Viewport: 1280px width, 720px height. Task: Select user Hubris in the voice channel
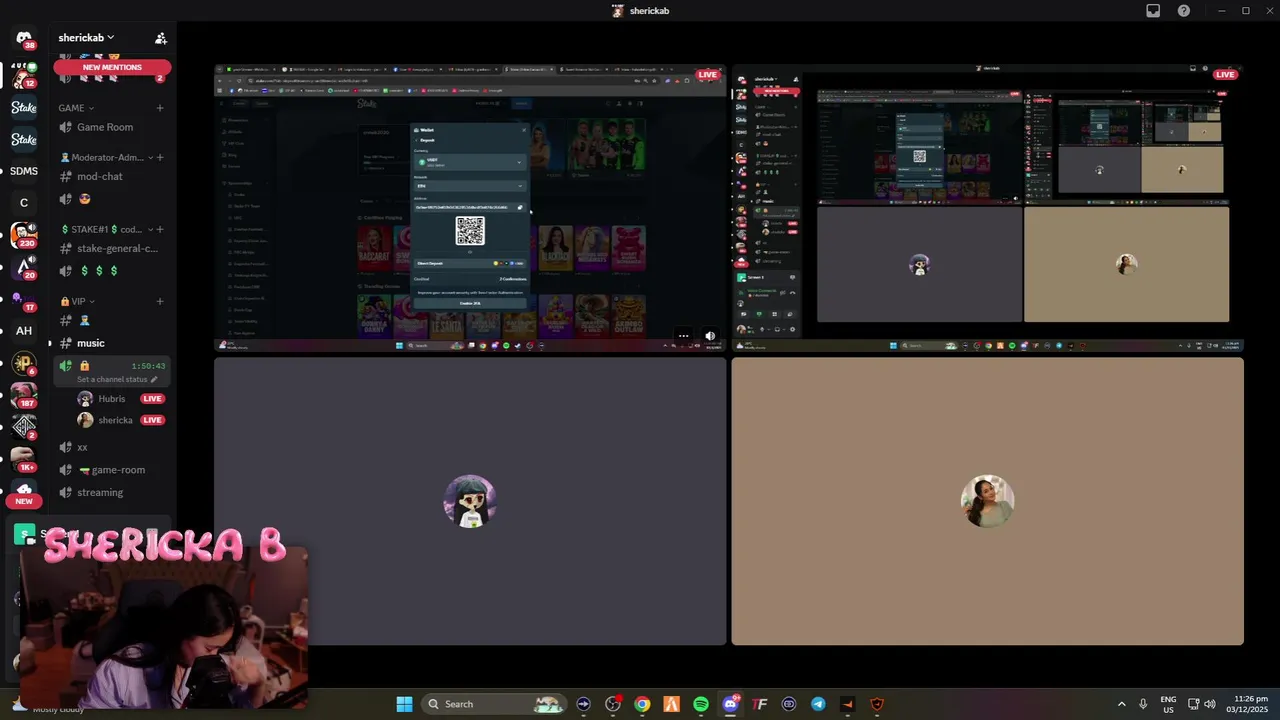(121, 398)
